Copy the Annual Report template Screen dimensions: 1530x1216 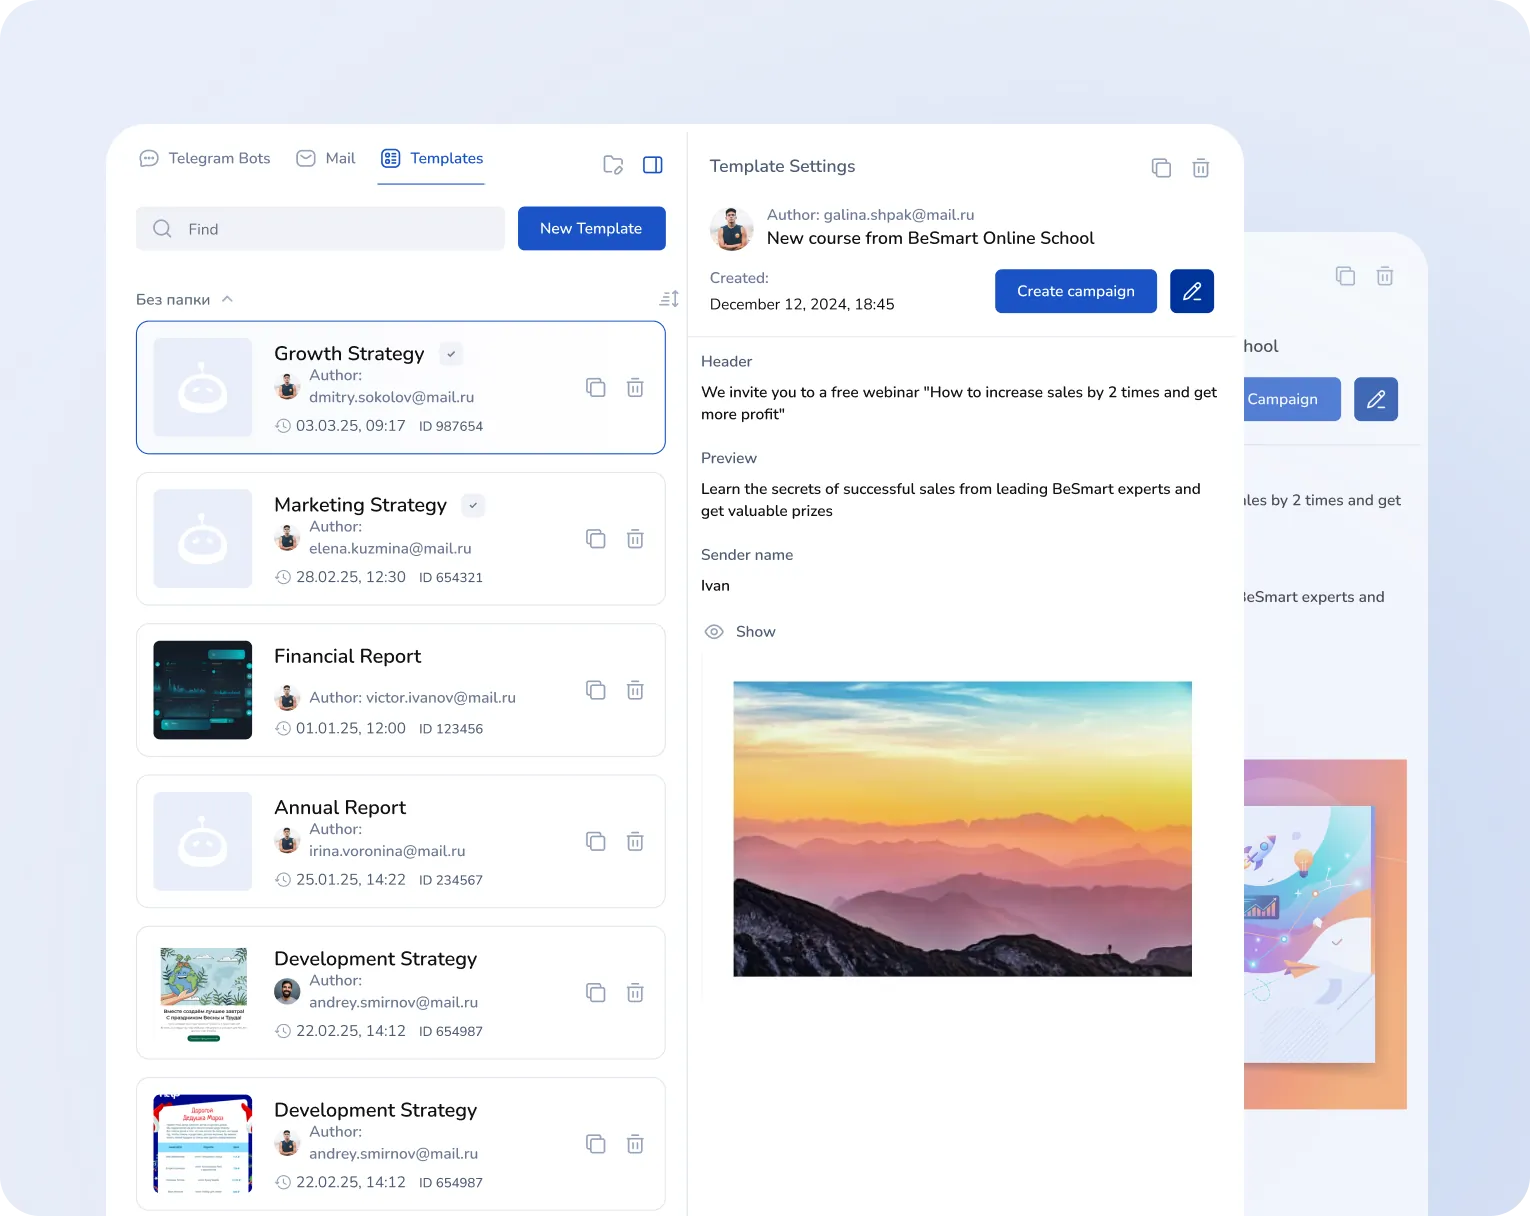pyautogui.click(x=596, y=841)
